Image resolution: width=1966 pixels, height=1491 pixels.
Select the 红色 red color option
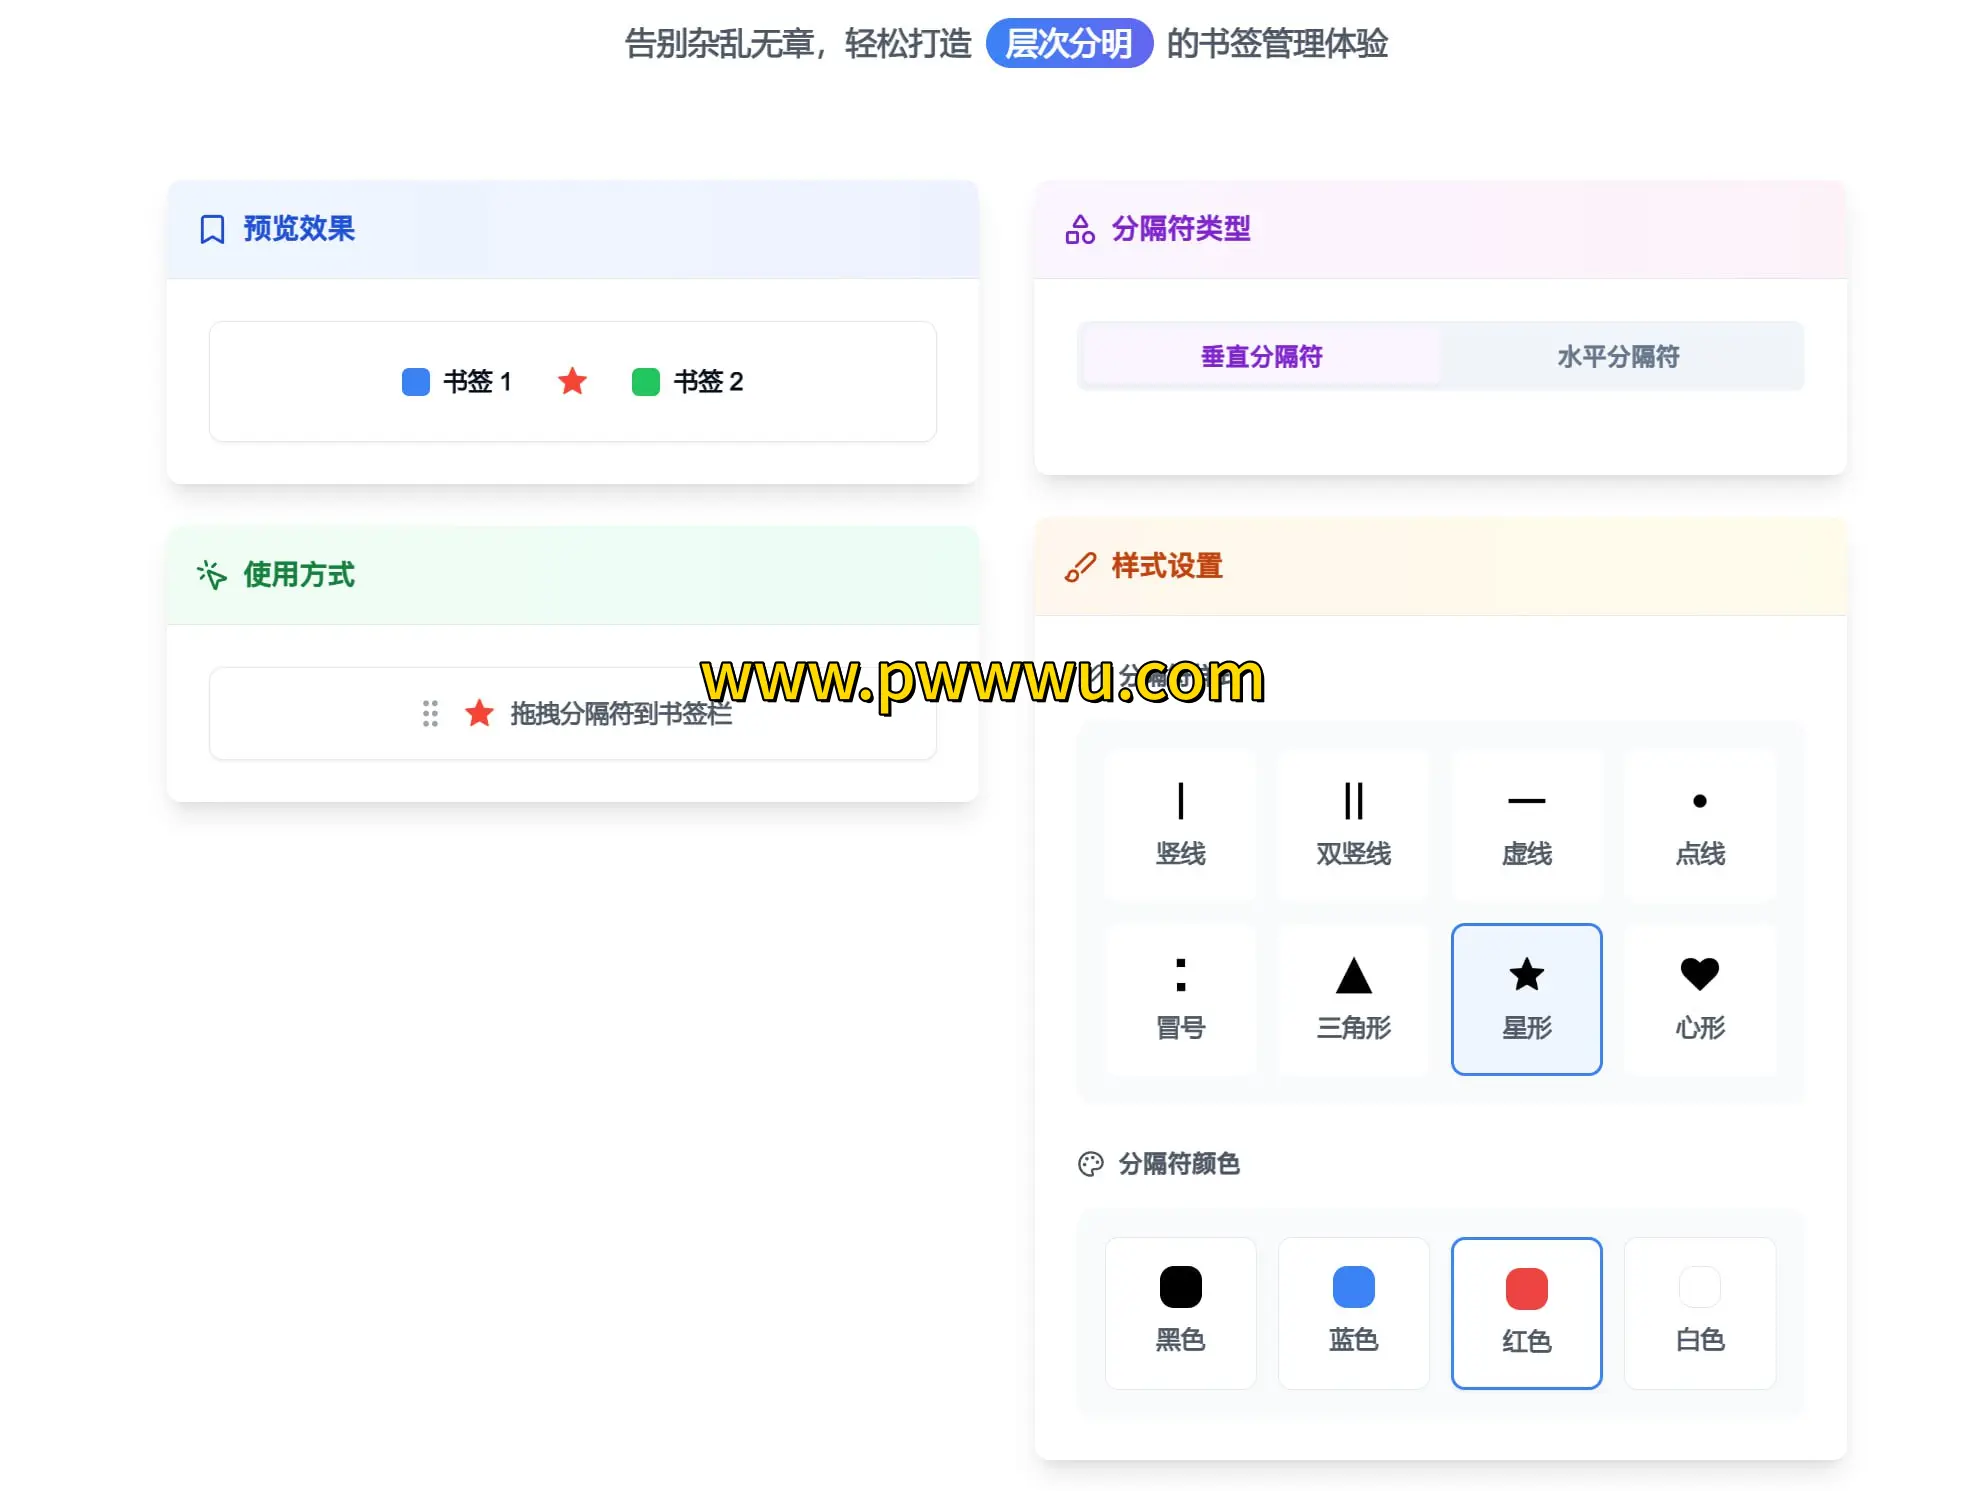click(x=1526, y=1312)
